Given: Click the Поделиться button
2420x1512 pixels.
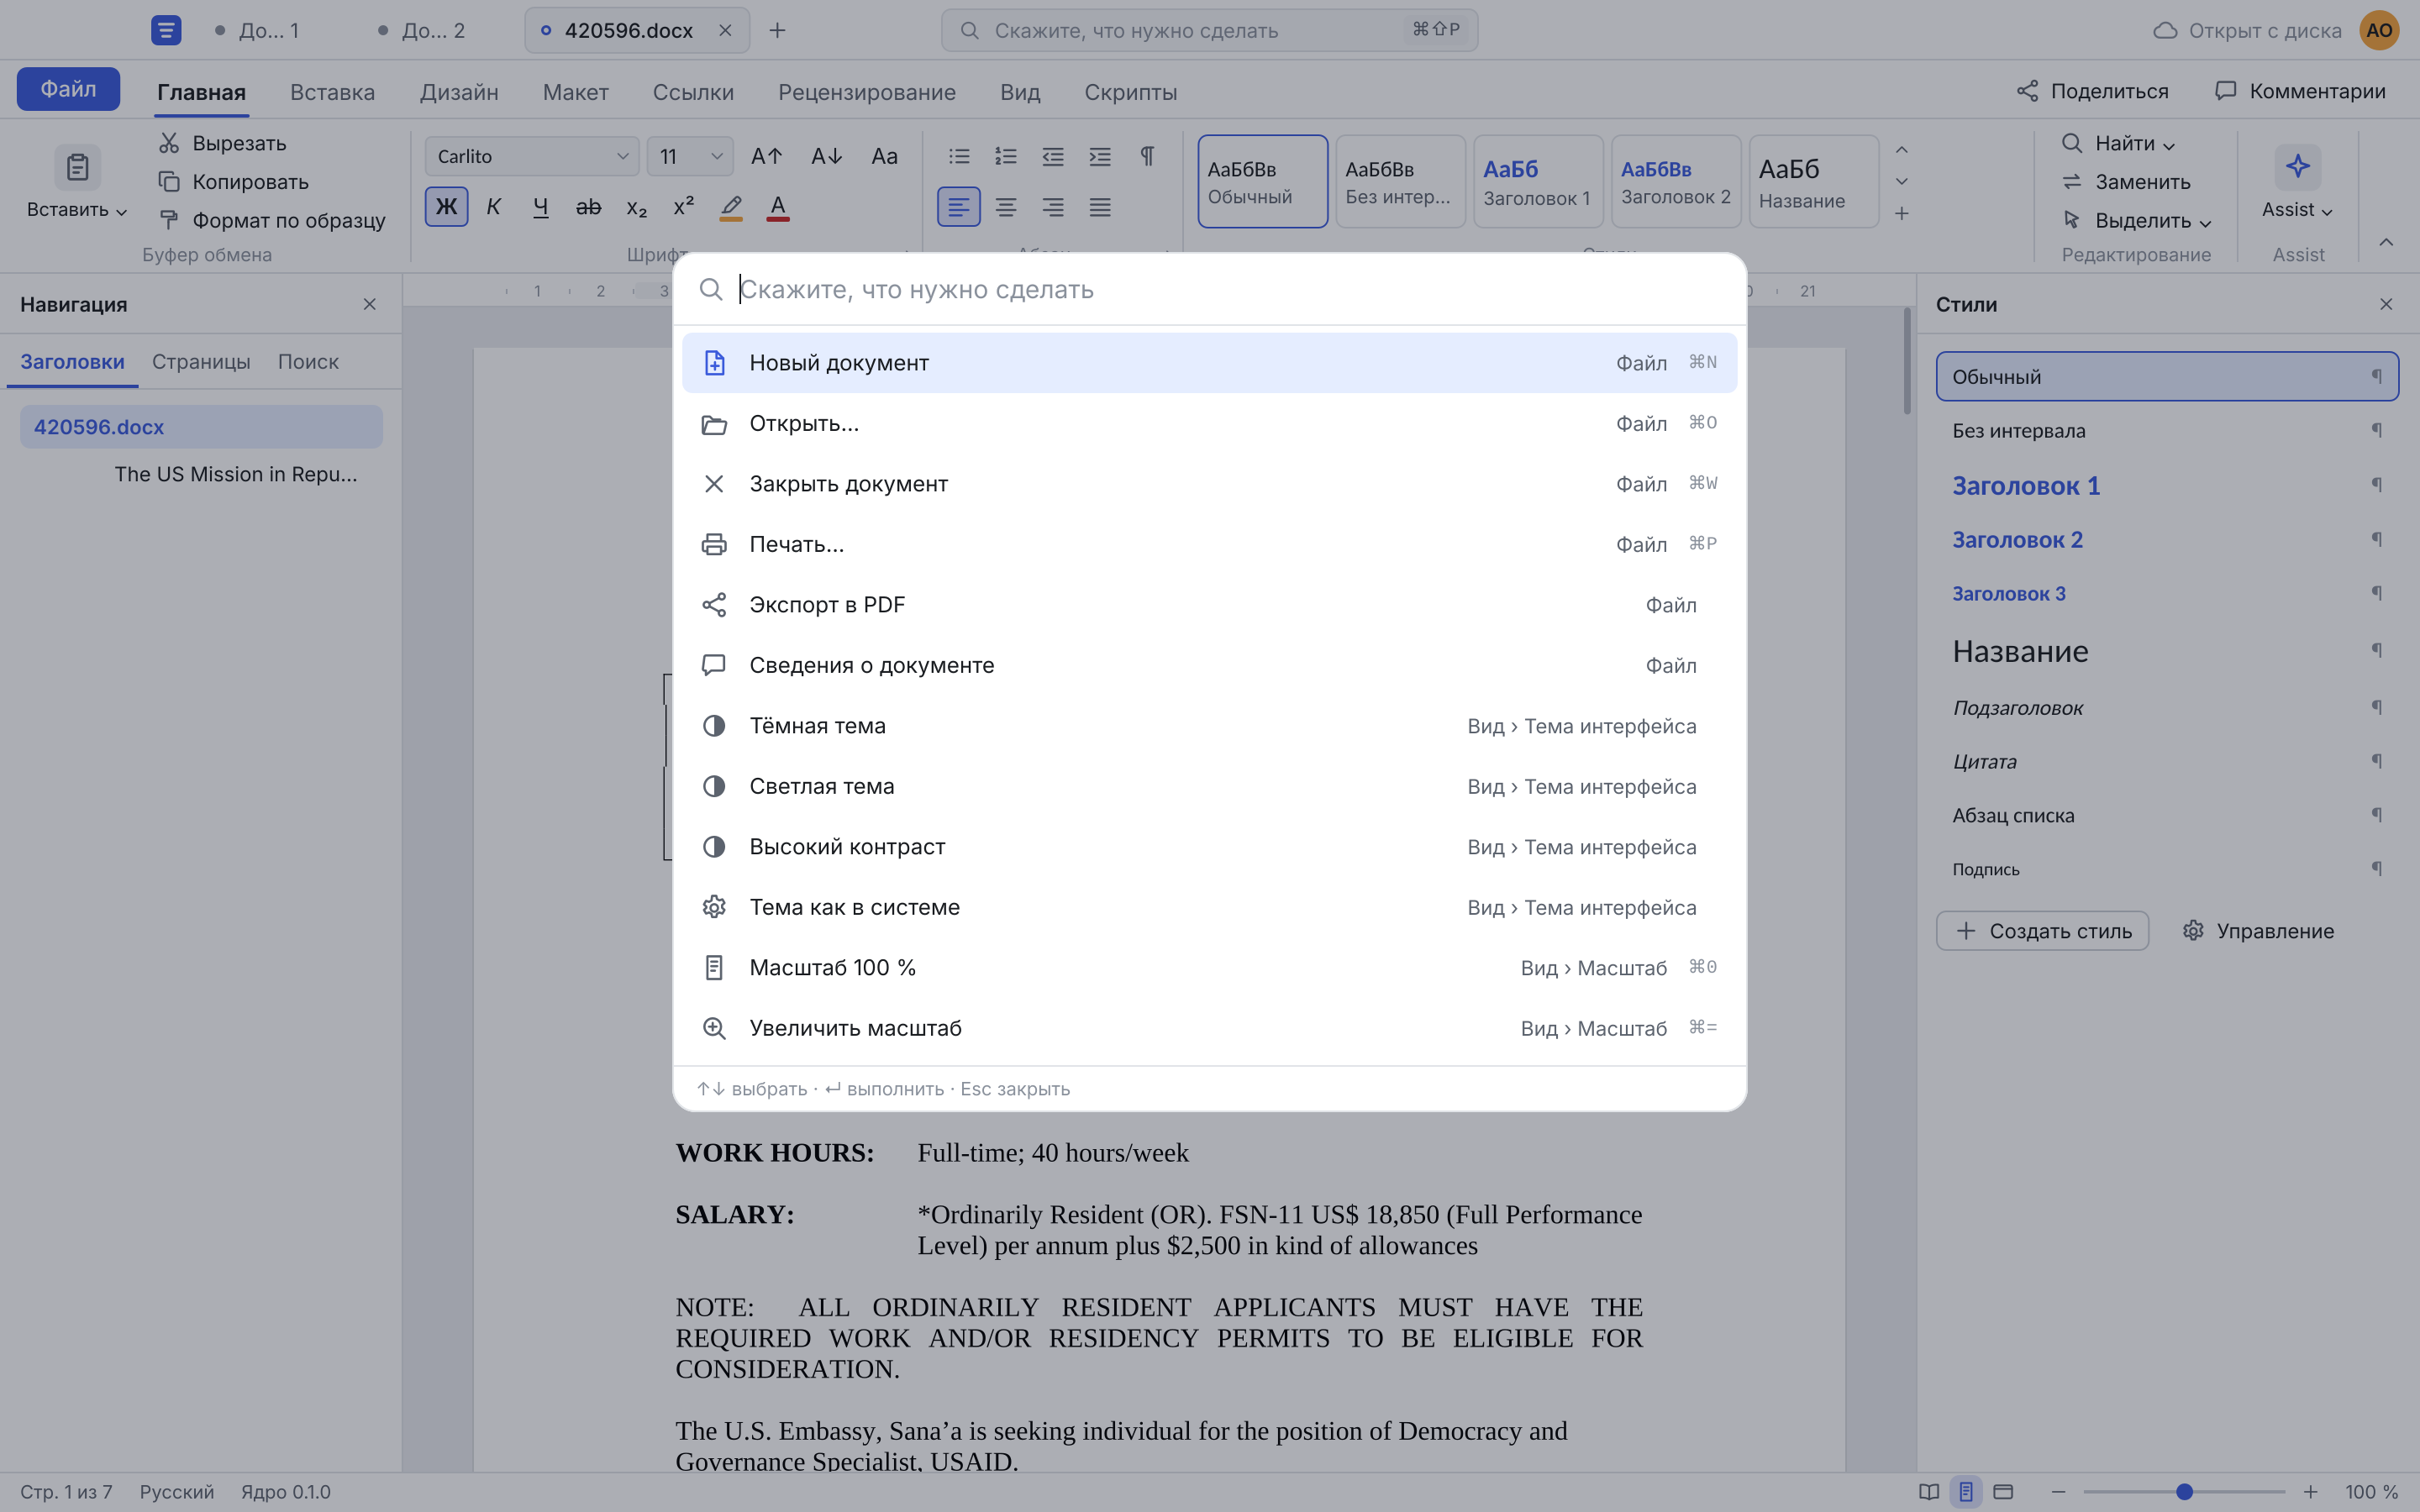Looking at the screenshot, I should pyautogui.click(x=2092, y=91).
